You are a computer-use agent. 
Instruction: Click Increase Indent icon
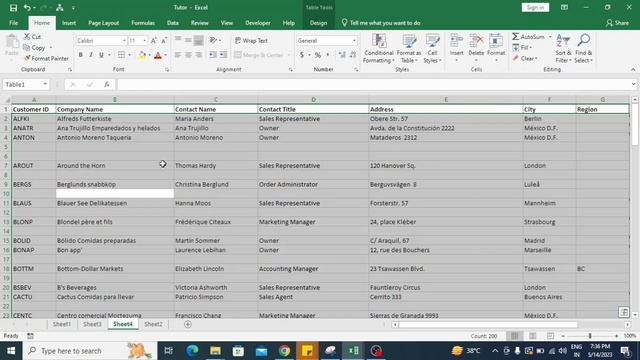(223, 55)
